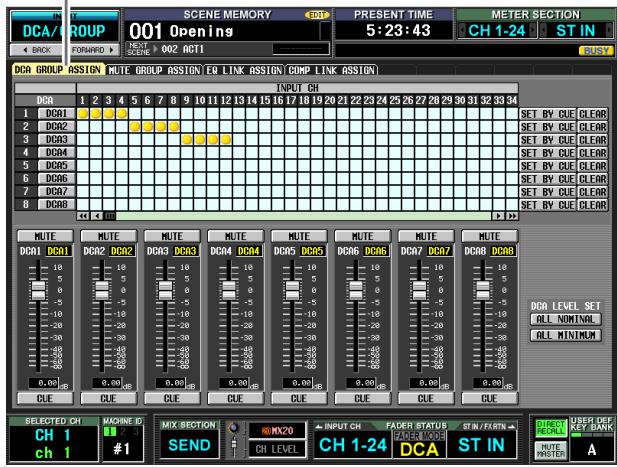Edit the yellow DCA1 name label
This screenshot has width=617, height=467.
[x=59, y=251]
